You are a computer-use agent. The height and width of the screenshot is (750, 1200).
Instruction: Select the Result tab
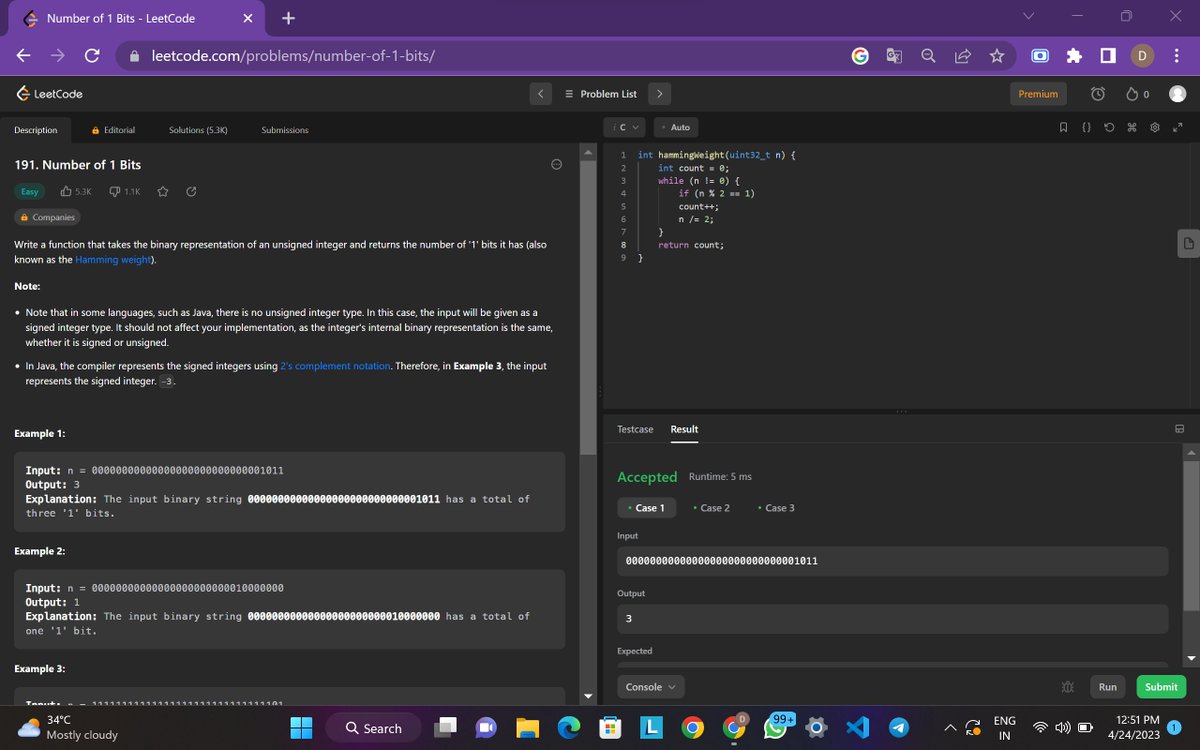pyautogui.click(x=684, y=429)
